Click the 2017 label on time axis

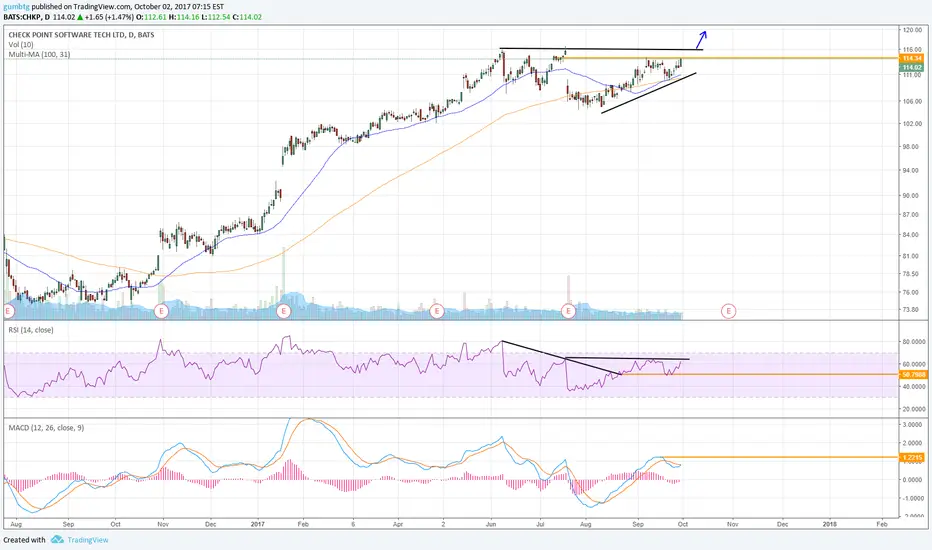coord(257,524)
